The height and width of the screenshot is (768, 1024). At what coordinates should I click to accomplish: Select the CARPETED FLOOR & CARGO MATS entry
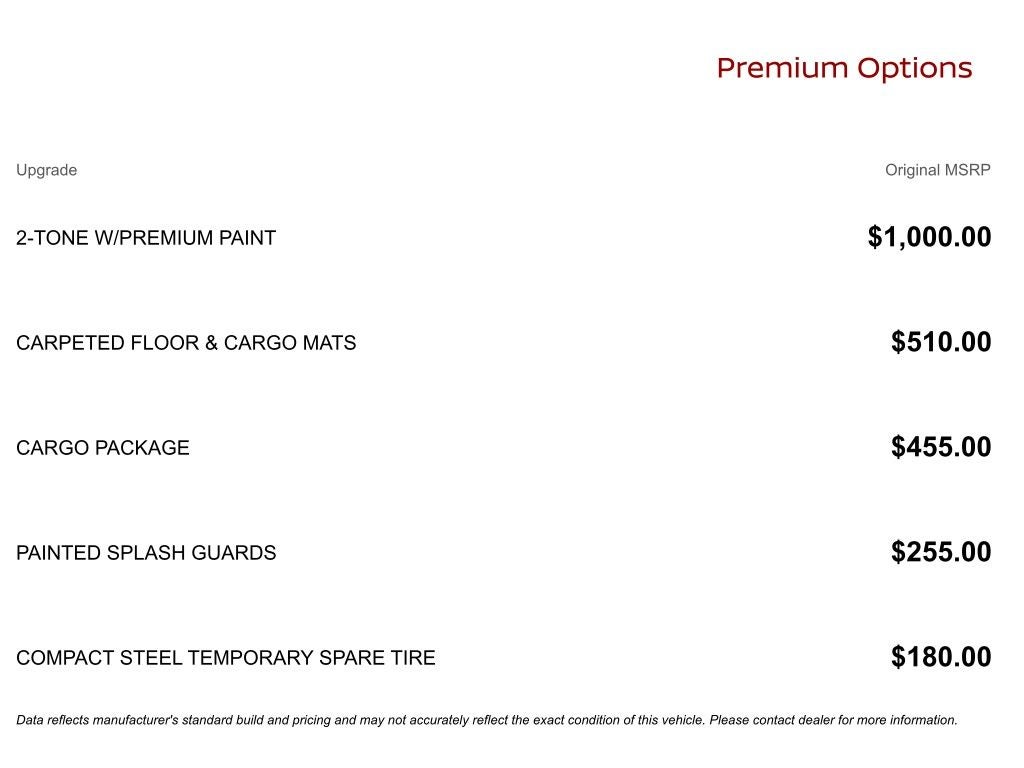(x=186, y=343)
